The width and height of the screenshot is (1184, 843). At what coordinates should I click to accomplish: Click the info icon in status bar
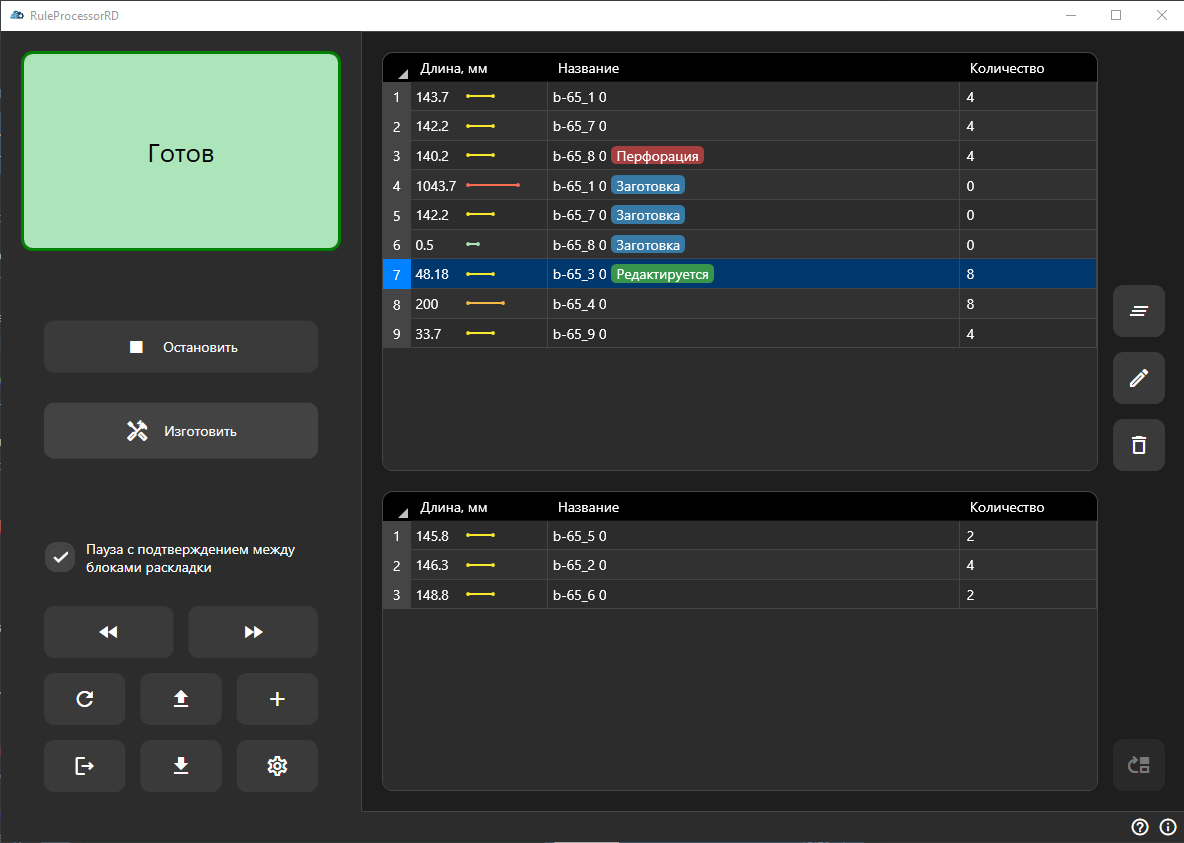(x=1167, y=827)
